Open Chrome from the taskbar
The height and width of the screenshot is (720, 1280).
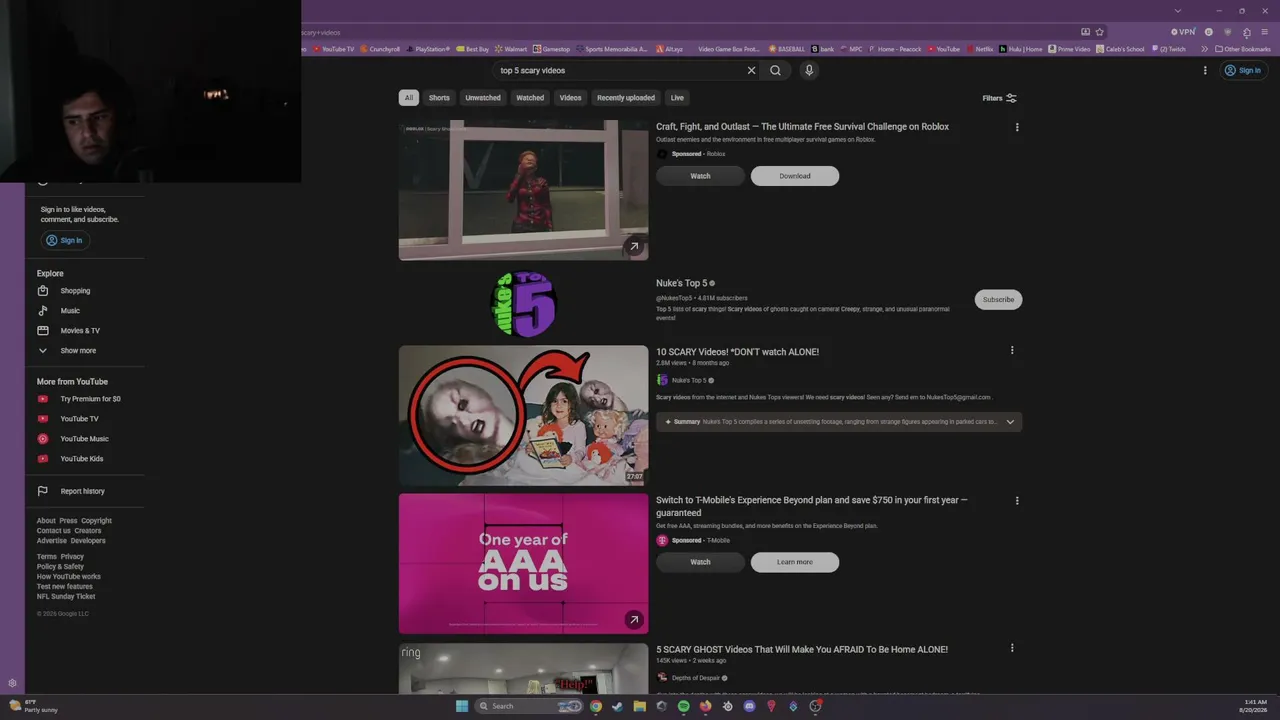point(596,706)
